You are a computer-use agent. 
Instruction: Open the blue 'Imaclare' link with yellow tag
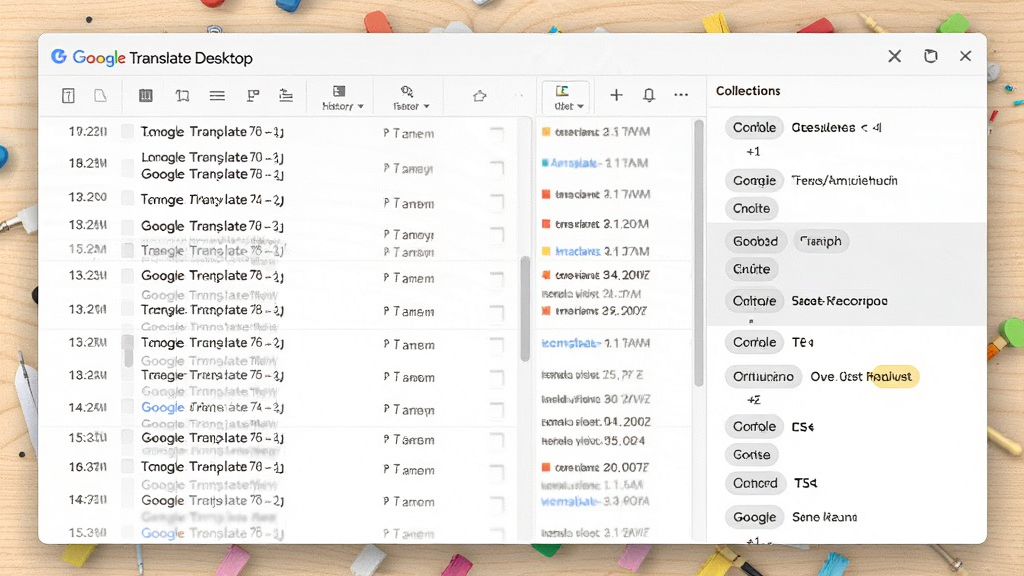pos(578,251)
